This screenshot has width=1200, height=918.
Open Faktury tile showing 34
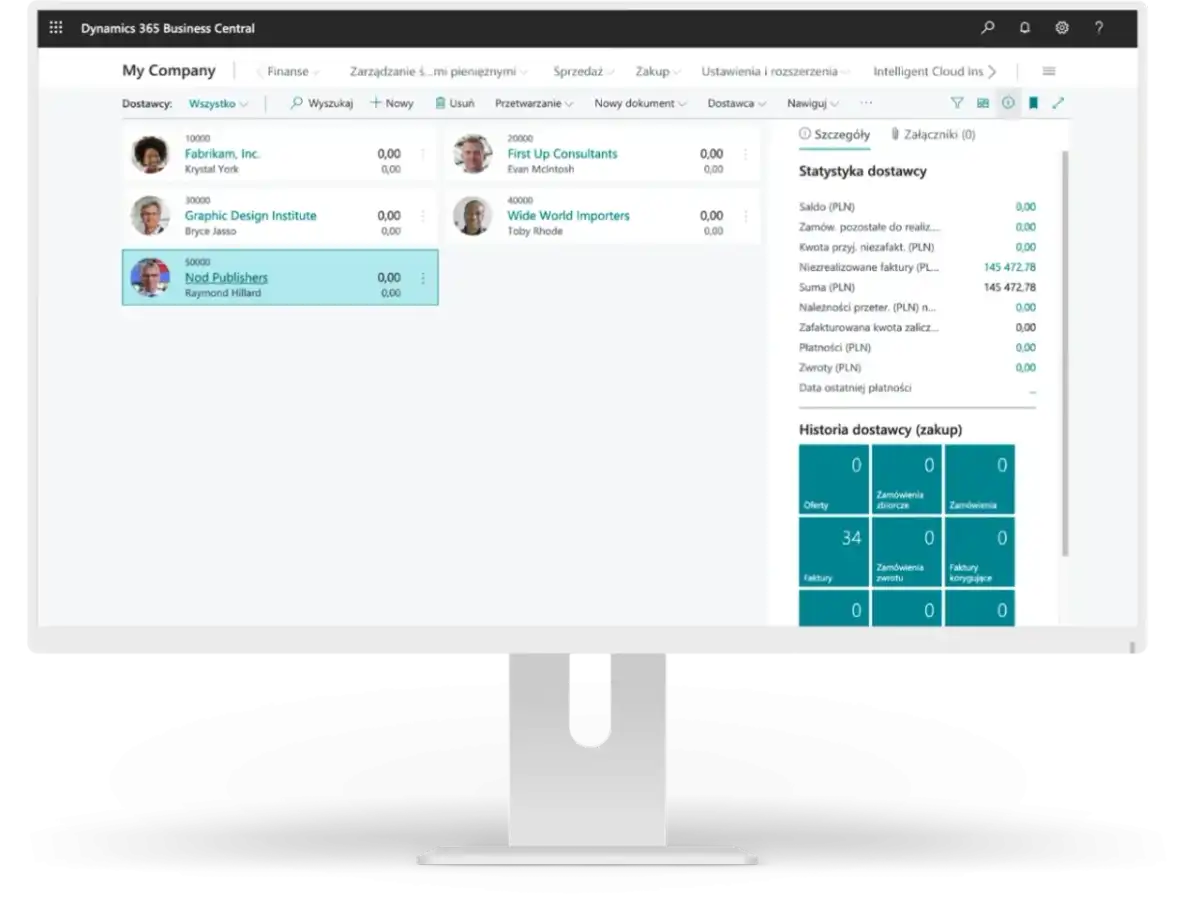[834, 552]
